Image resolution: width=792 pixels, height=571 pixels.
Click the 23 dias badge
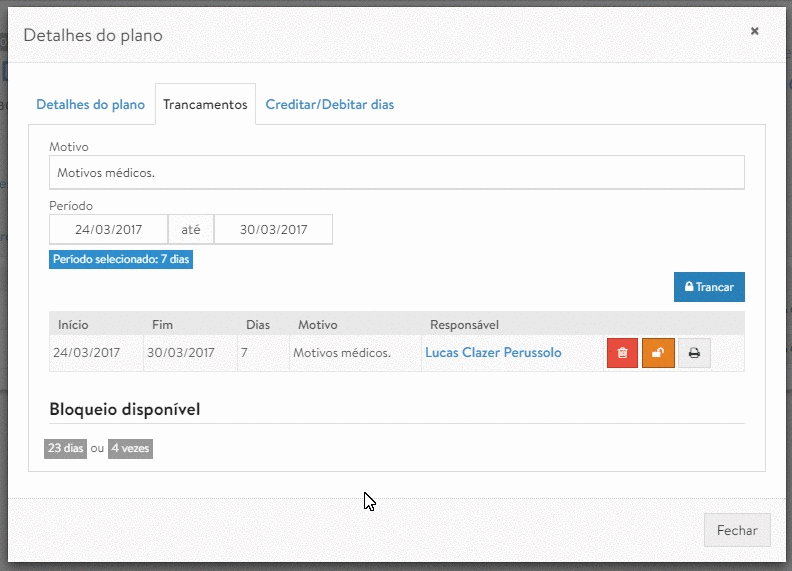tap(66, 449)
